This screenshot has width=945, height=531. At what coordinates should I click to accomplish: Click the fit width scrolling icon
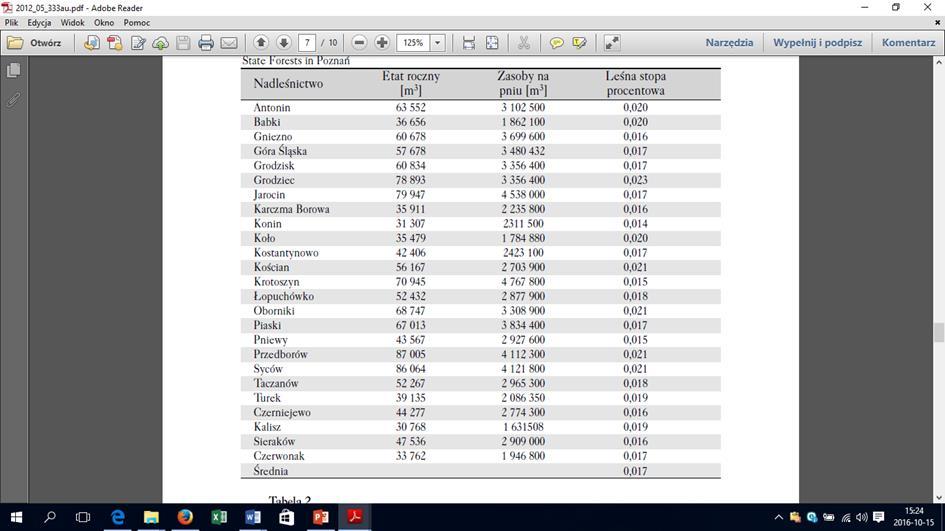469,43
